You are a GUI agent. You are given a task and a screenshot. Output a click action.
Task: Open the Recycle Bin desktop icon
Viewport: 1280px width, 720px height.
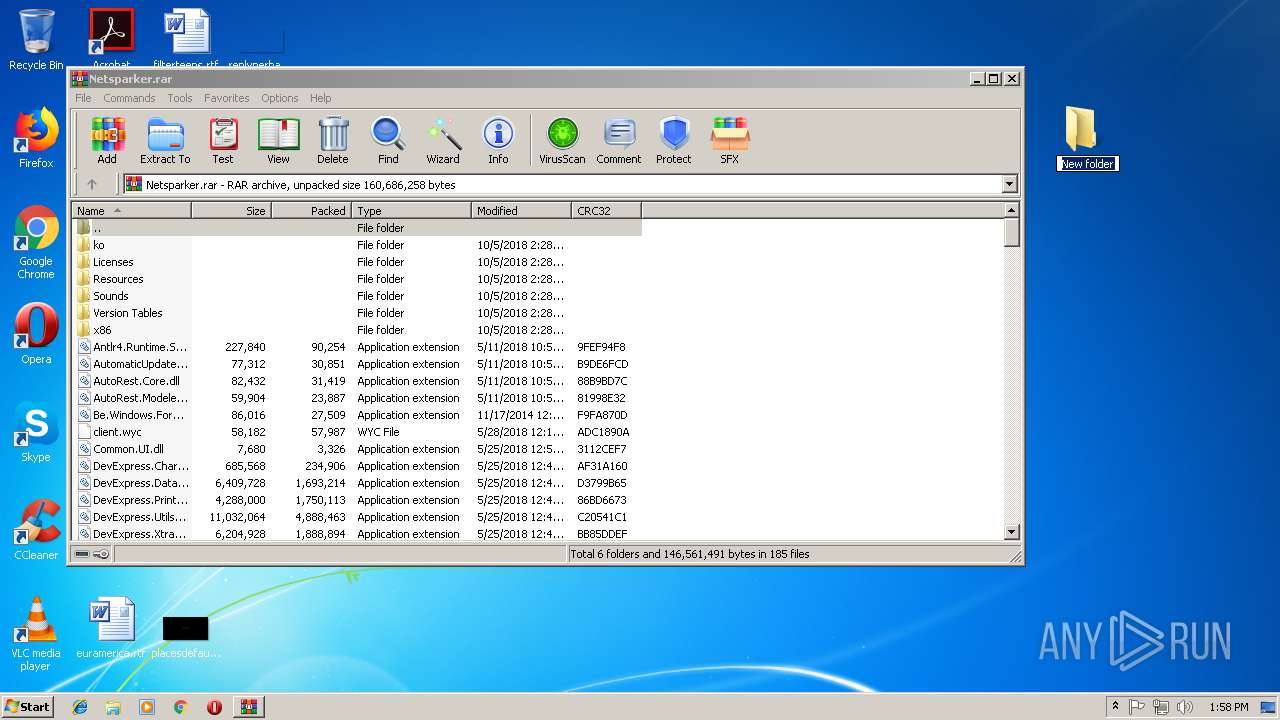[x=36, y=40]
